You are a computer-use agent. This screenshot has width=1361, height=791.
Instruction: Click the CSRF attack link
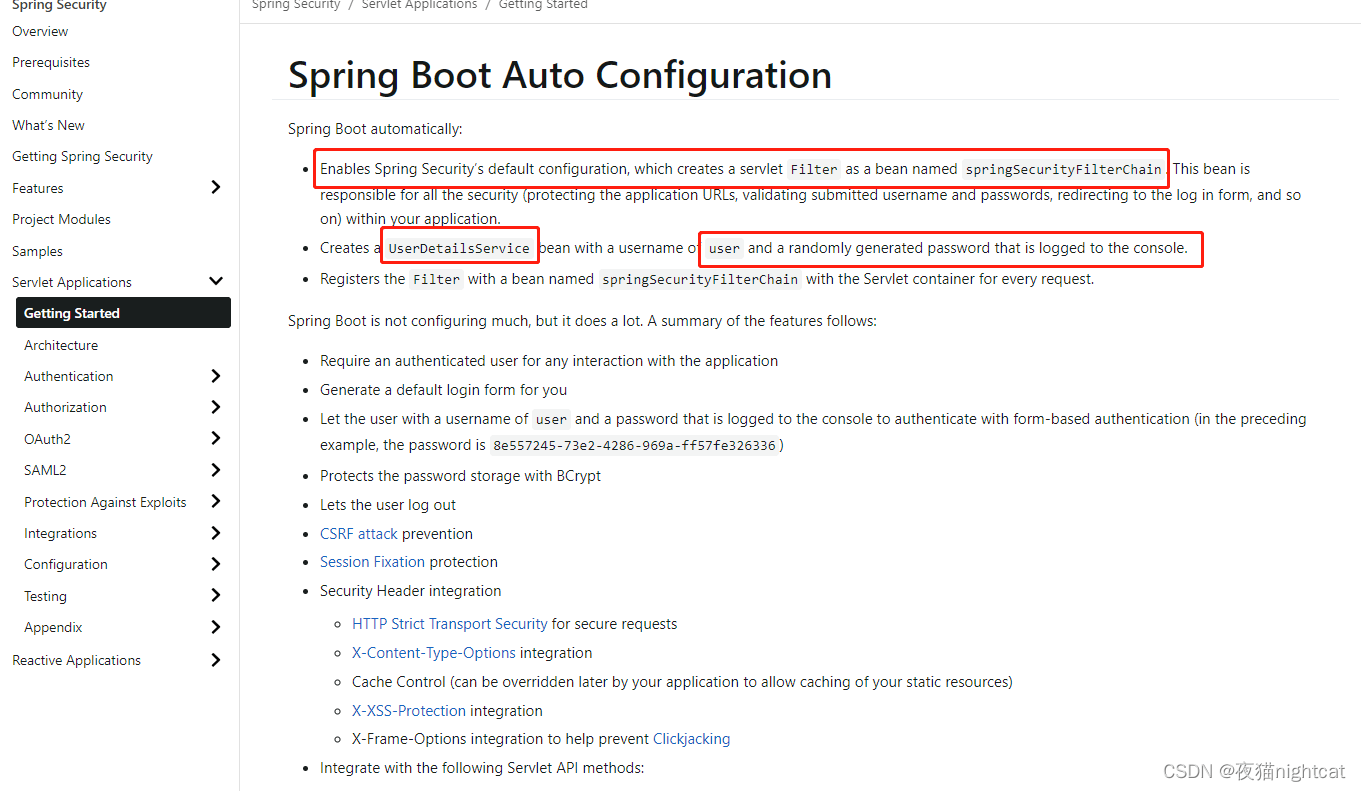[x=358, y=534]
